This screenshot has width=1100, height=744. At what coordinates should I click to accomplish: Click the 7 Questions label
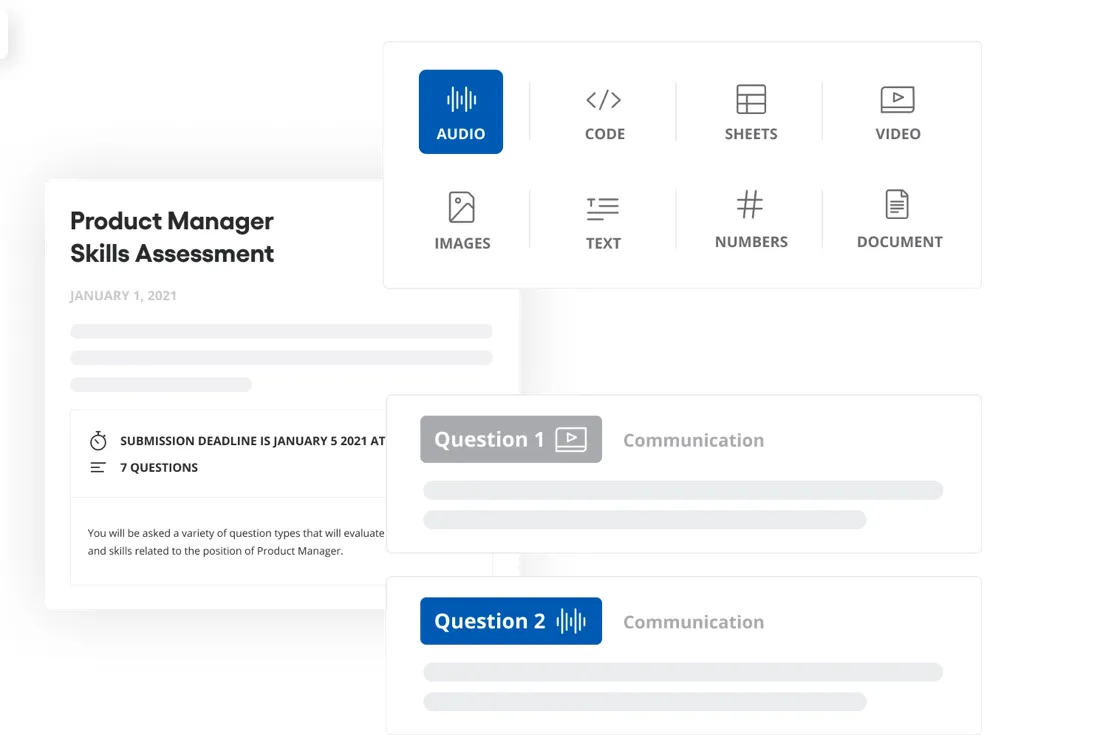[159, 467]
